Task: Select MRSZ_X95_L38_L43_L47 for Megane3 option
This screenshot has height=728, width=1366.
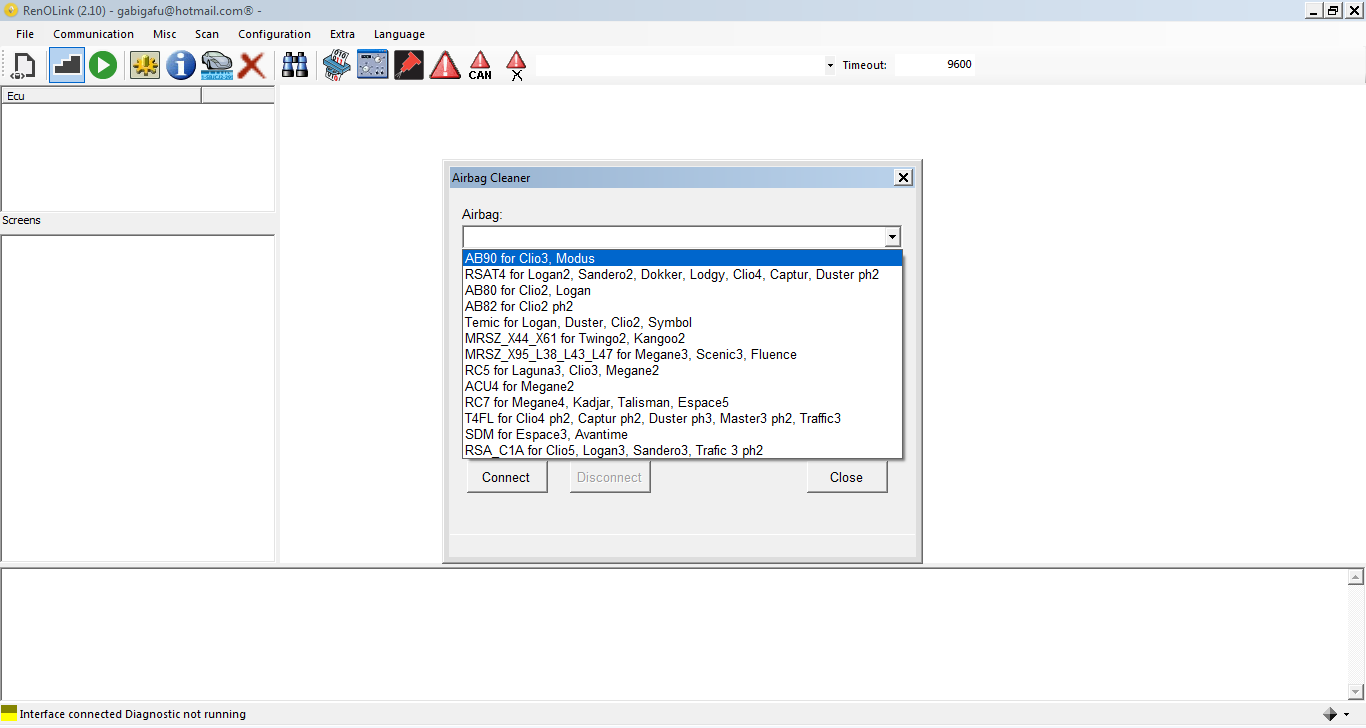Action: click(683, 354)
